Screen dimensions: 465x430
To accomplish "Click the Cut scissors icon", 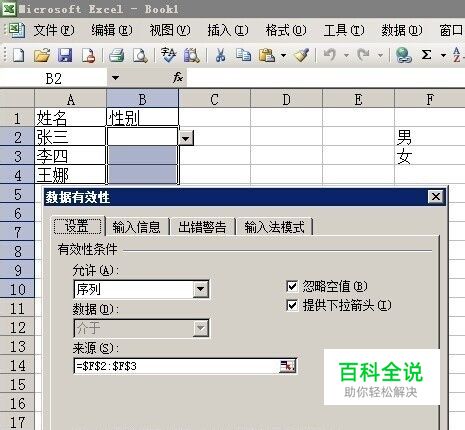I will 220,55.
